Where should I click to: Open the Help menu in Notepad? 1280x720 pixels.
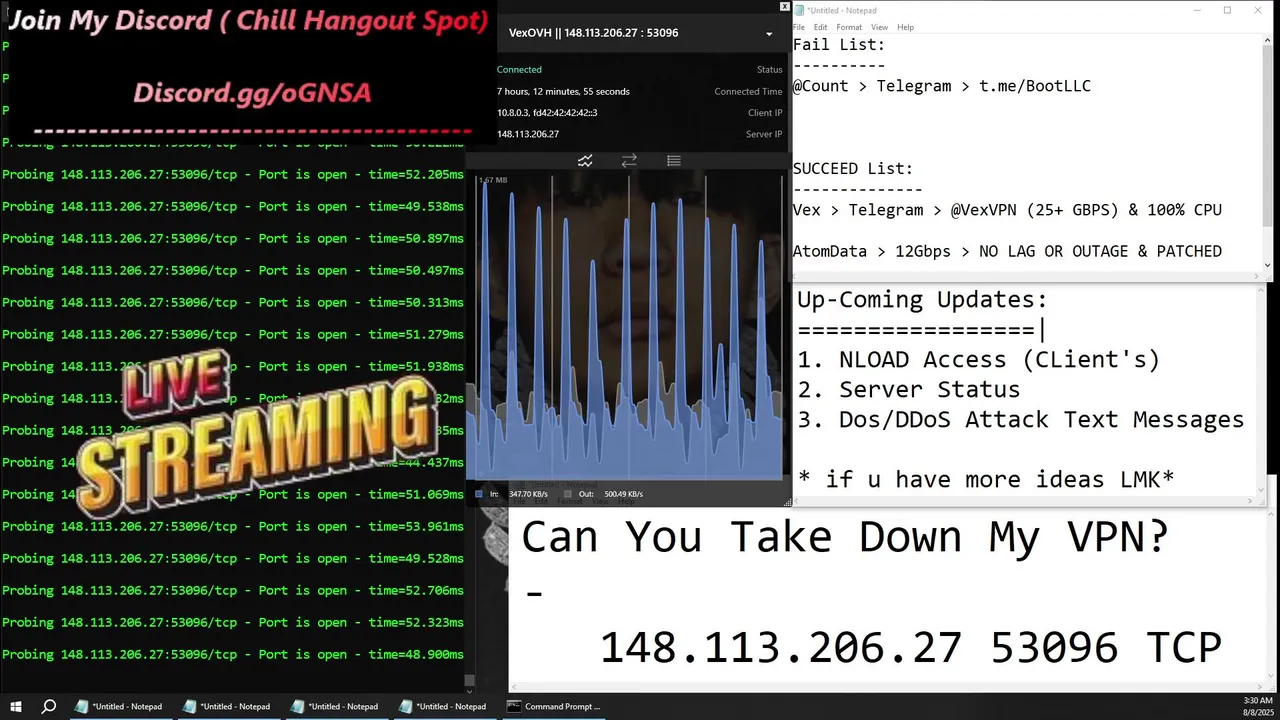[x=905, y=27]
